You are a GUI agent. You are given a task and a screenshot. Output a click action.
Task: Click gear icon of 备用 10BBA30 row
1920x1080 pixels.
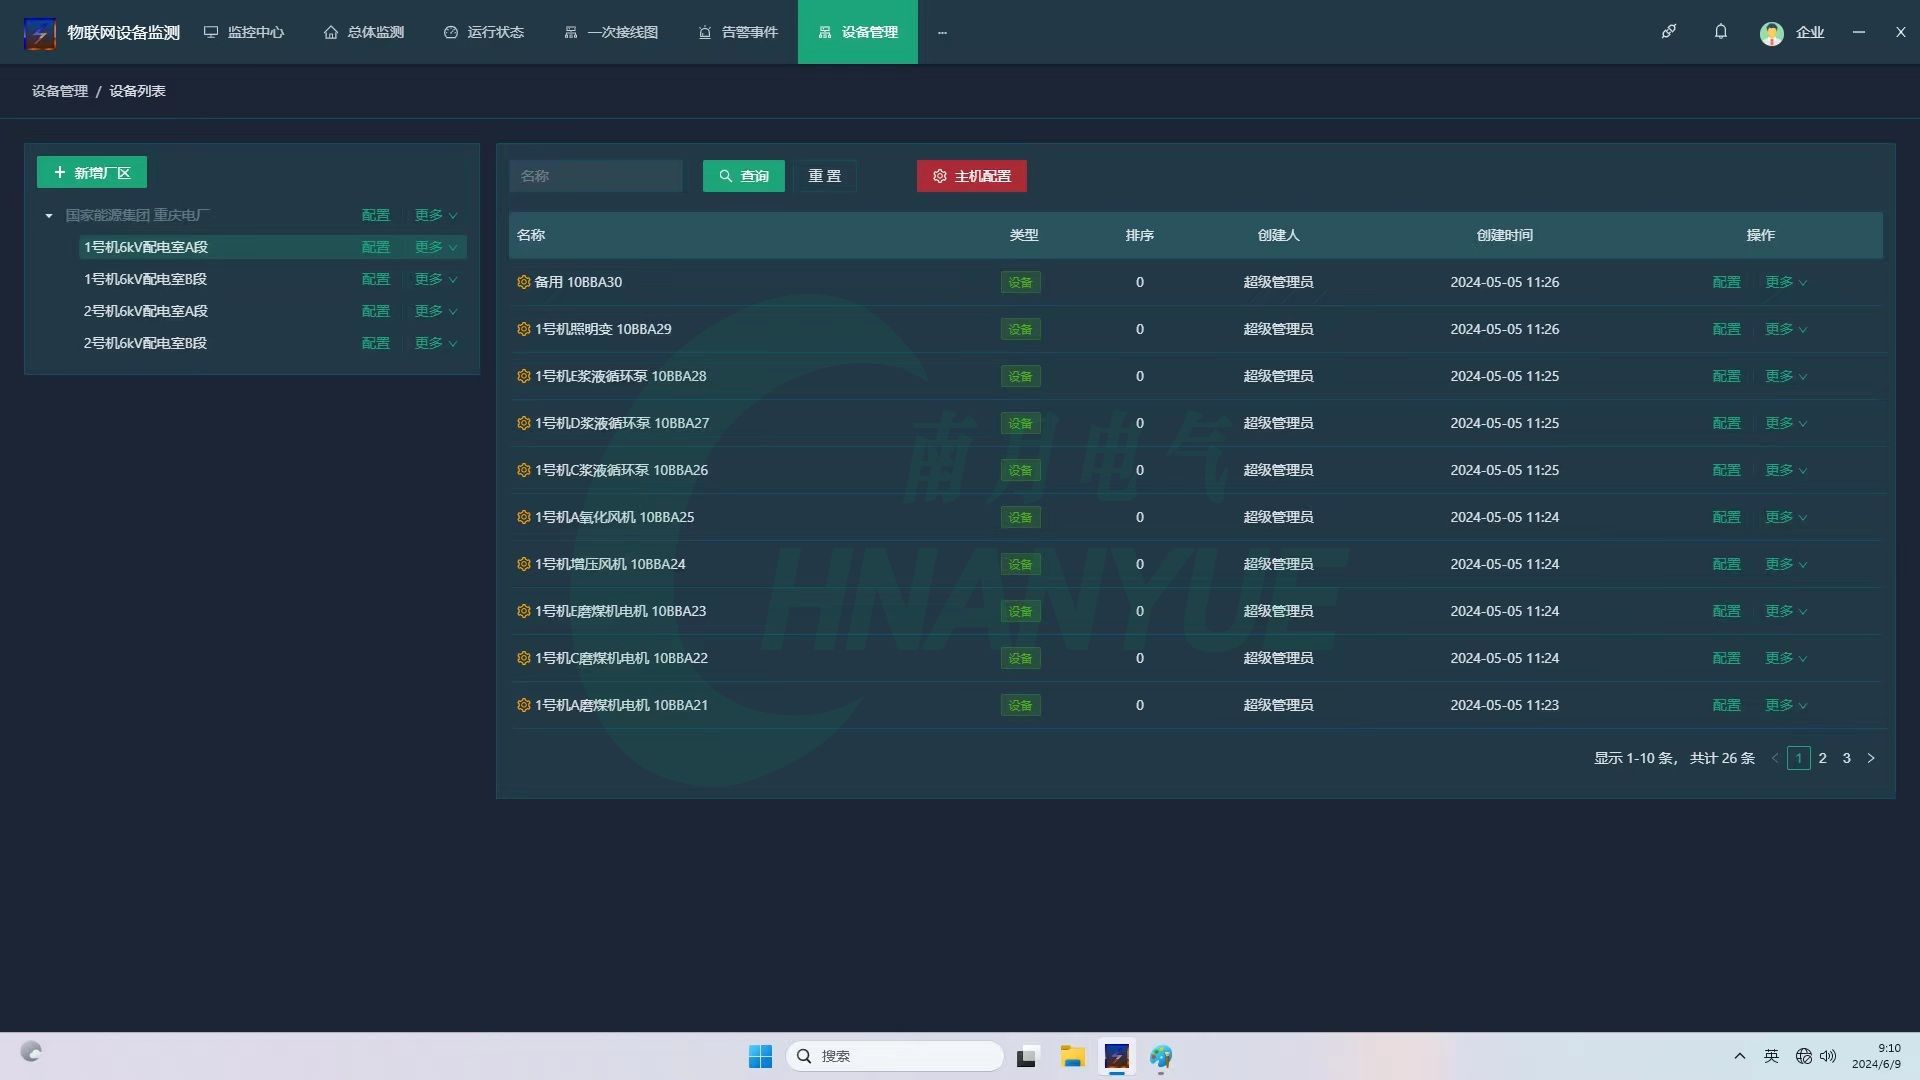[523, 282]
